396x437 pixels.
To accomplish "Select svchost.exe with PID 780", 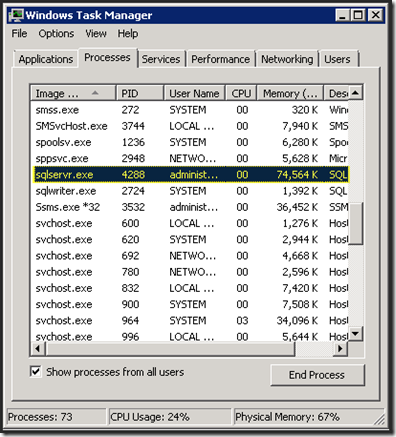I will 189,272.
